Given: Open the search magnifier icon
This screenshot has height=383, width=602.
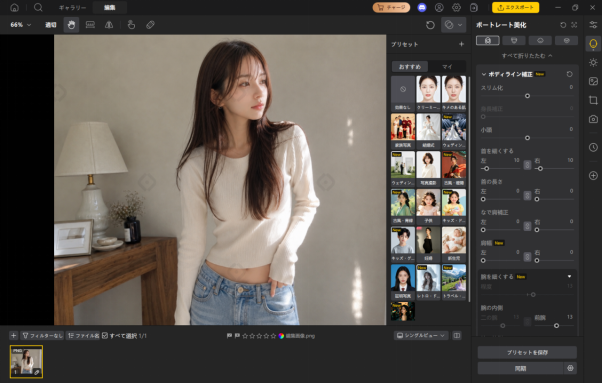Looking at the screenshot, I should (38, 7).
